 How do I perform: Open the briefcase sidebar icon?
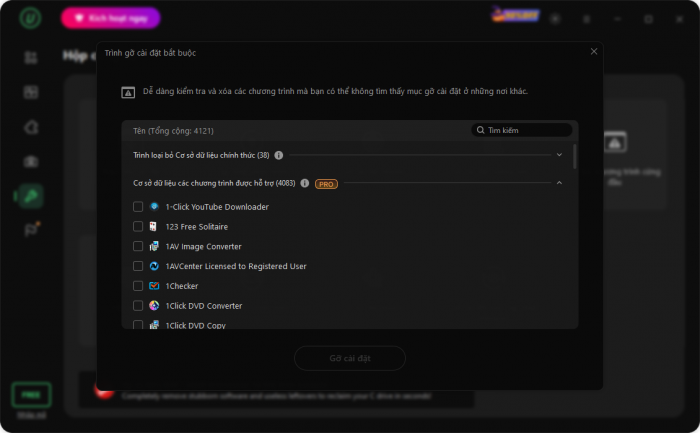(31, 161)
